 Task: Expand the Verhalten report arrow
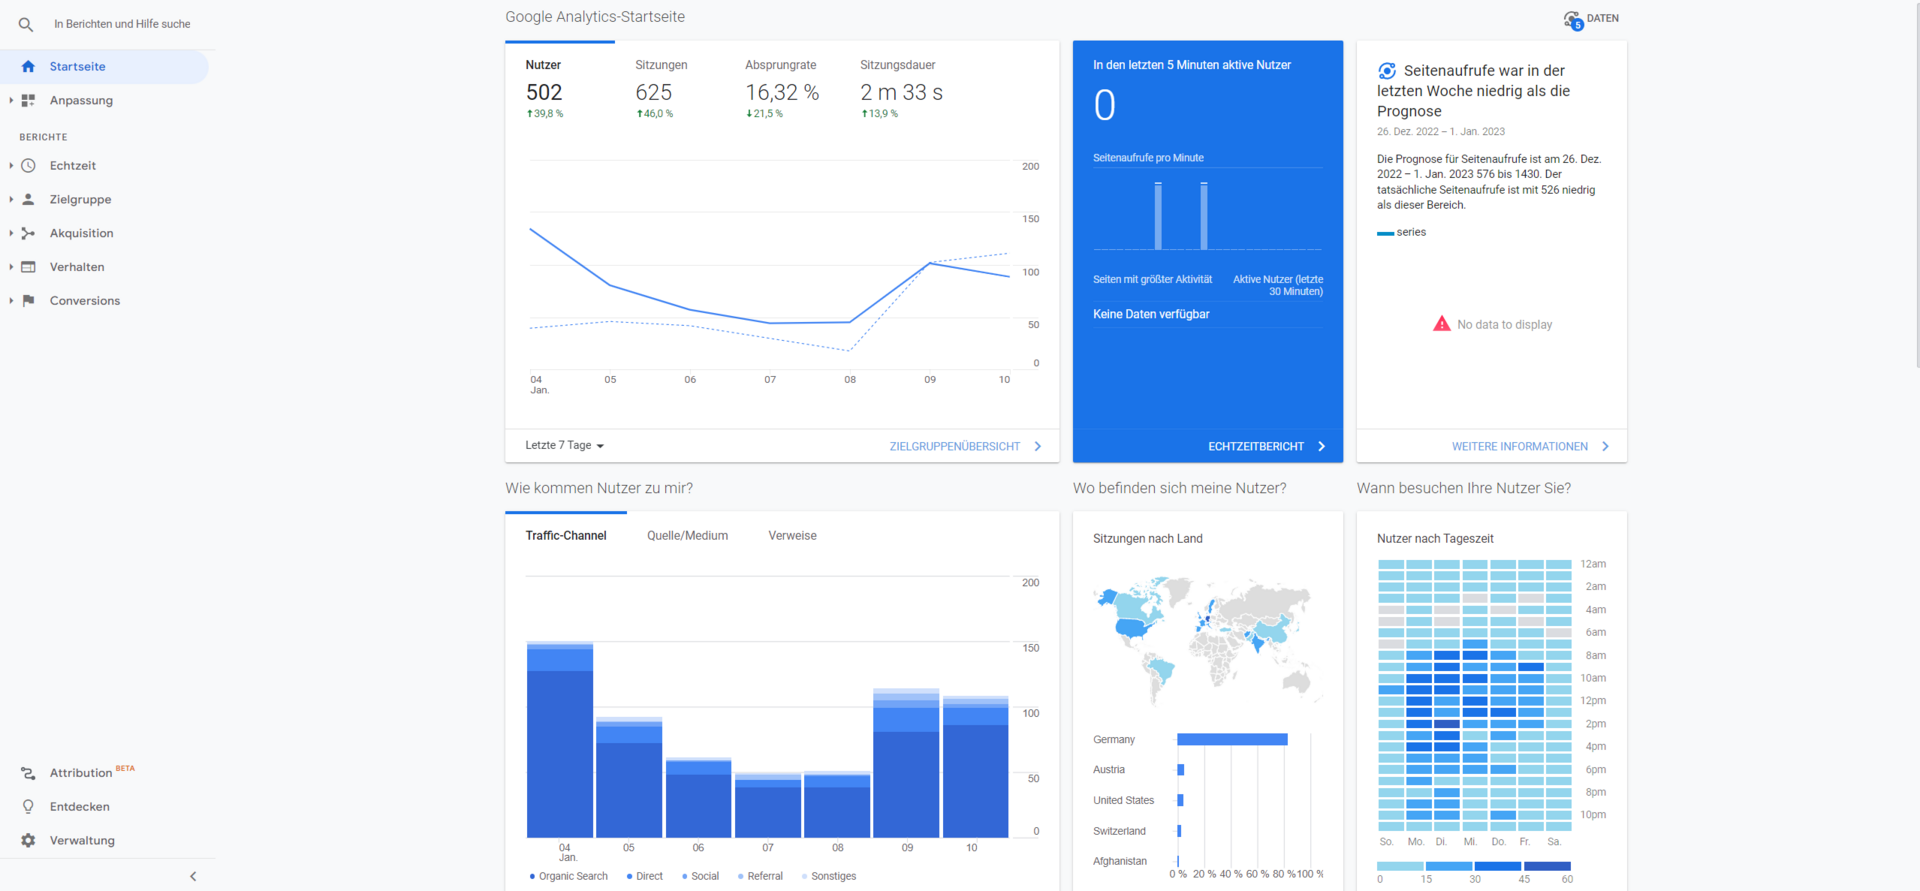tap(11, 267)
